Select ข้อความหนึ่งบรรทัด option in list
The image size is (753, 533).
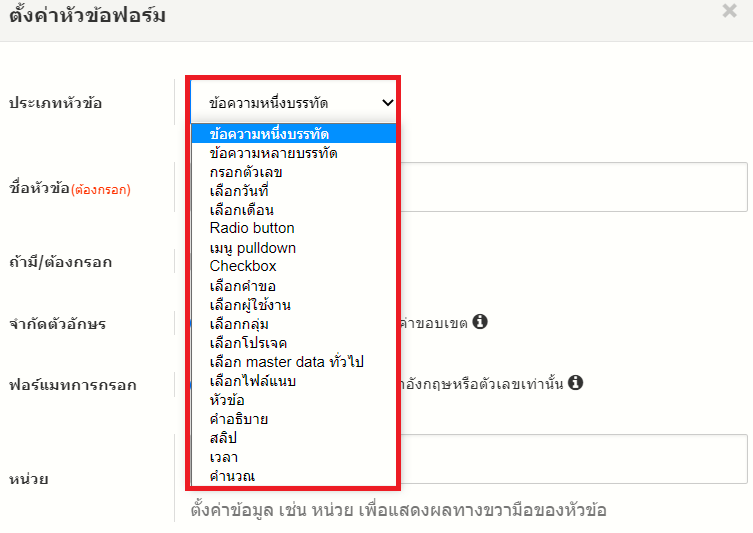(270, 134)
